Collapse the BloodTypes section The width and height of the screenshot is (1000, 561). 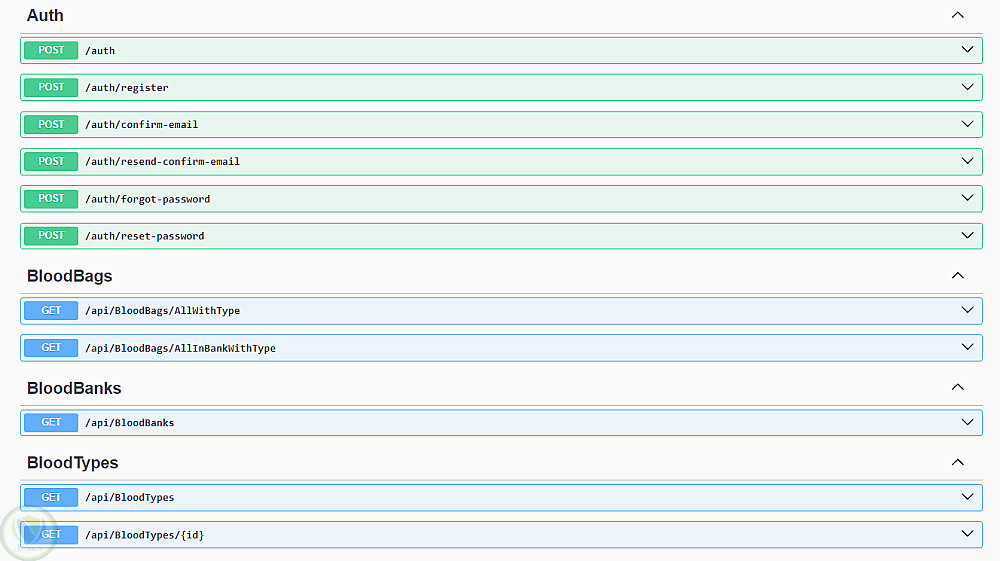click(x=957, y=462)
